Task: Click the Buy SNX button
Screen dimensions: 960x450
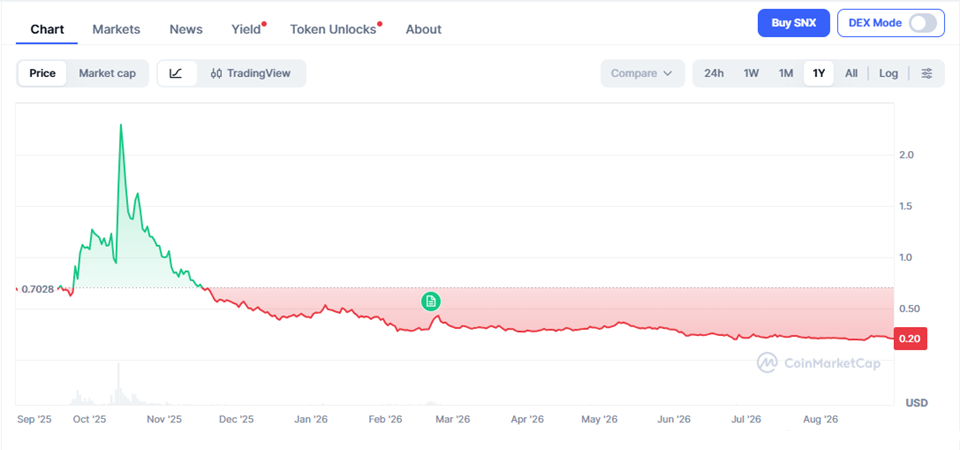Action: click(793, 23)
